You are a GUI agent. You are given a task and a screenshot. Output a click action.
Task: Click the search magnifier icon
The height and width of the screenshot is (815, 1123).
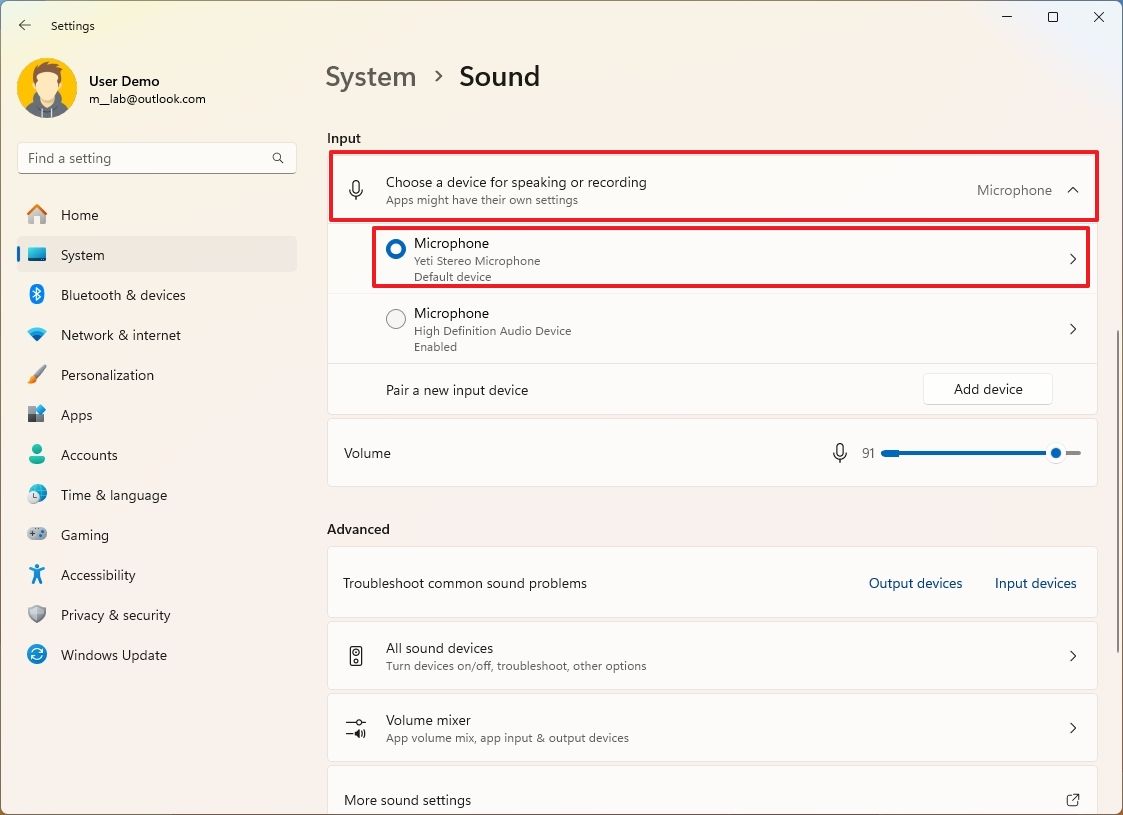point(278,158)
